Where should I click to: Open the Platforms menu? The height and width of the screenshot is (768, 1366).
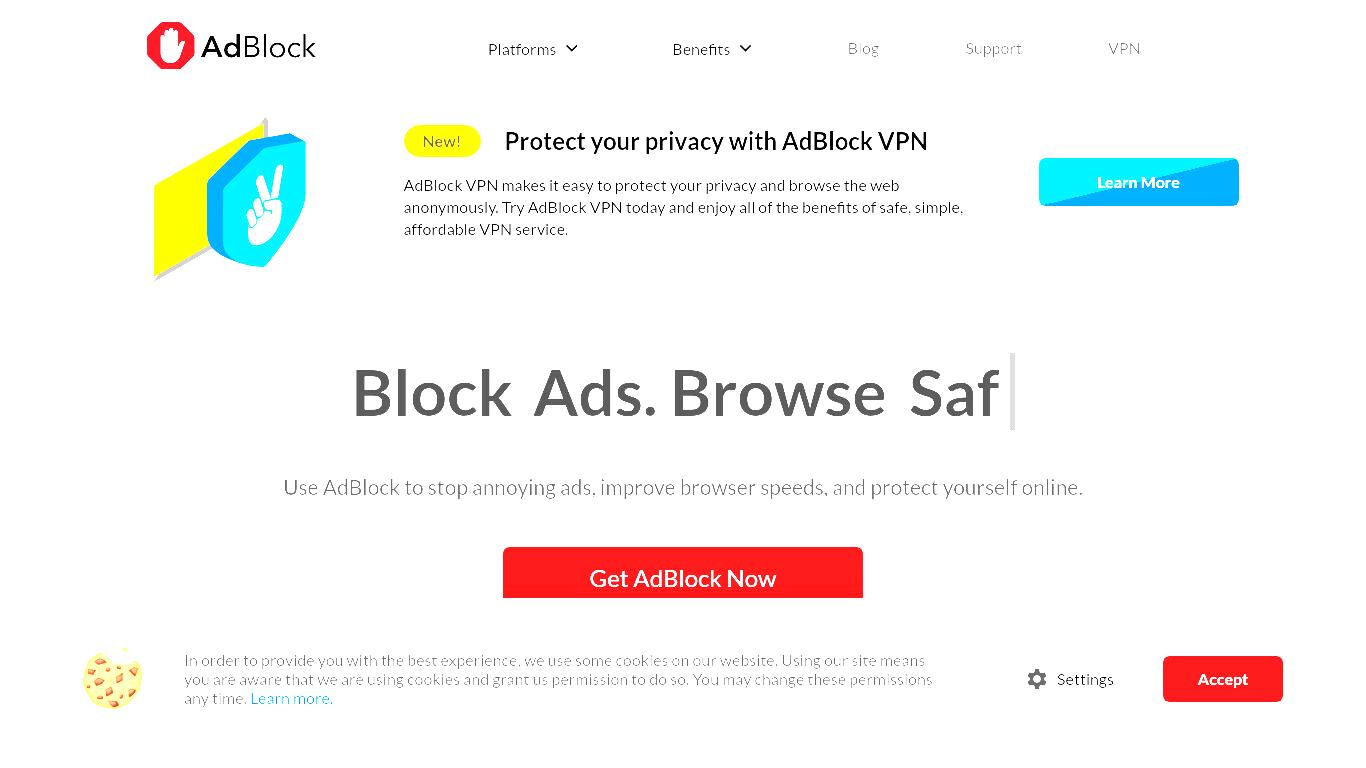[522, 49]
